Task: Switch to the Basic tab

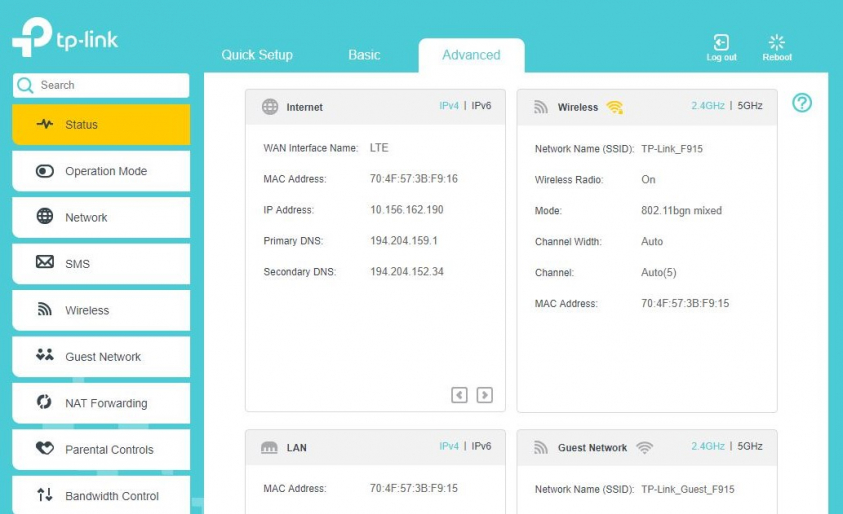Action: click(364, 55)
